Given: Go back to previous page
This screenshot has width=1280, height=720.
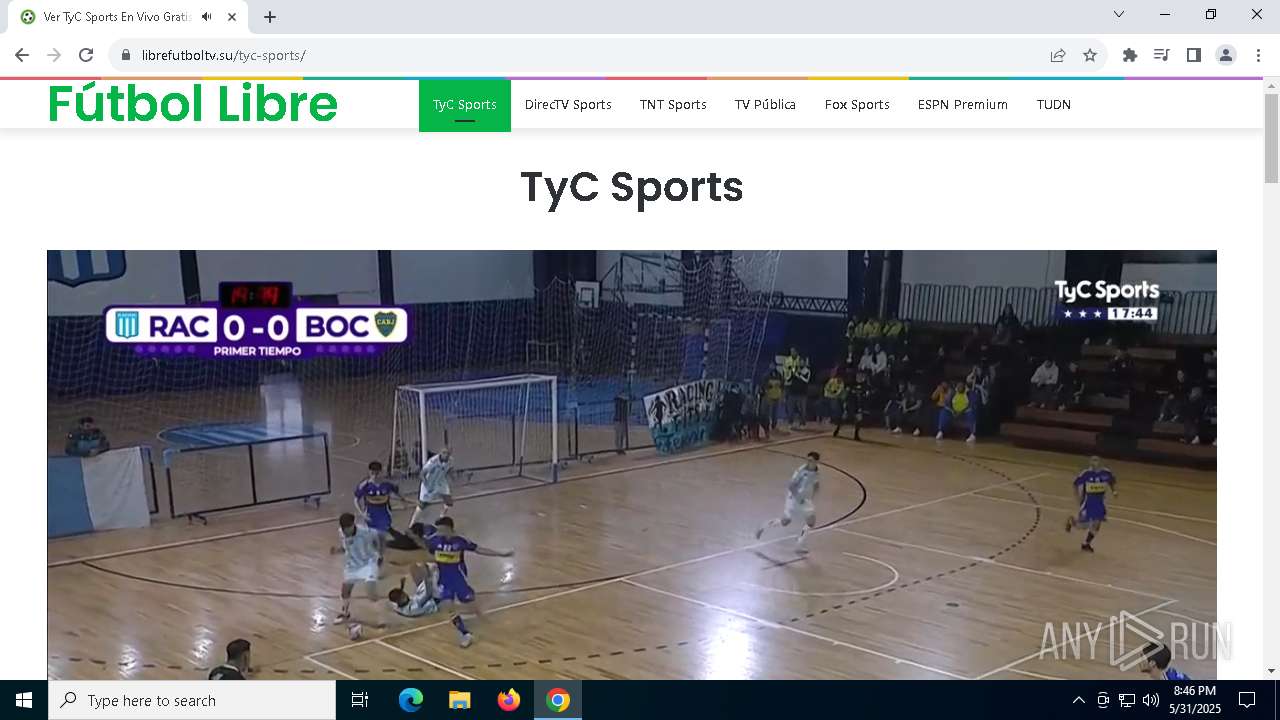Looking at the screenshot, I should tap(22, 55).
